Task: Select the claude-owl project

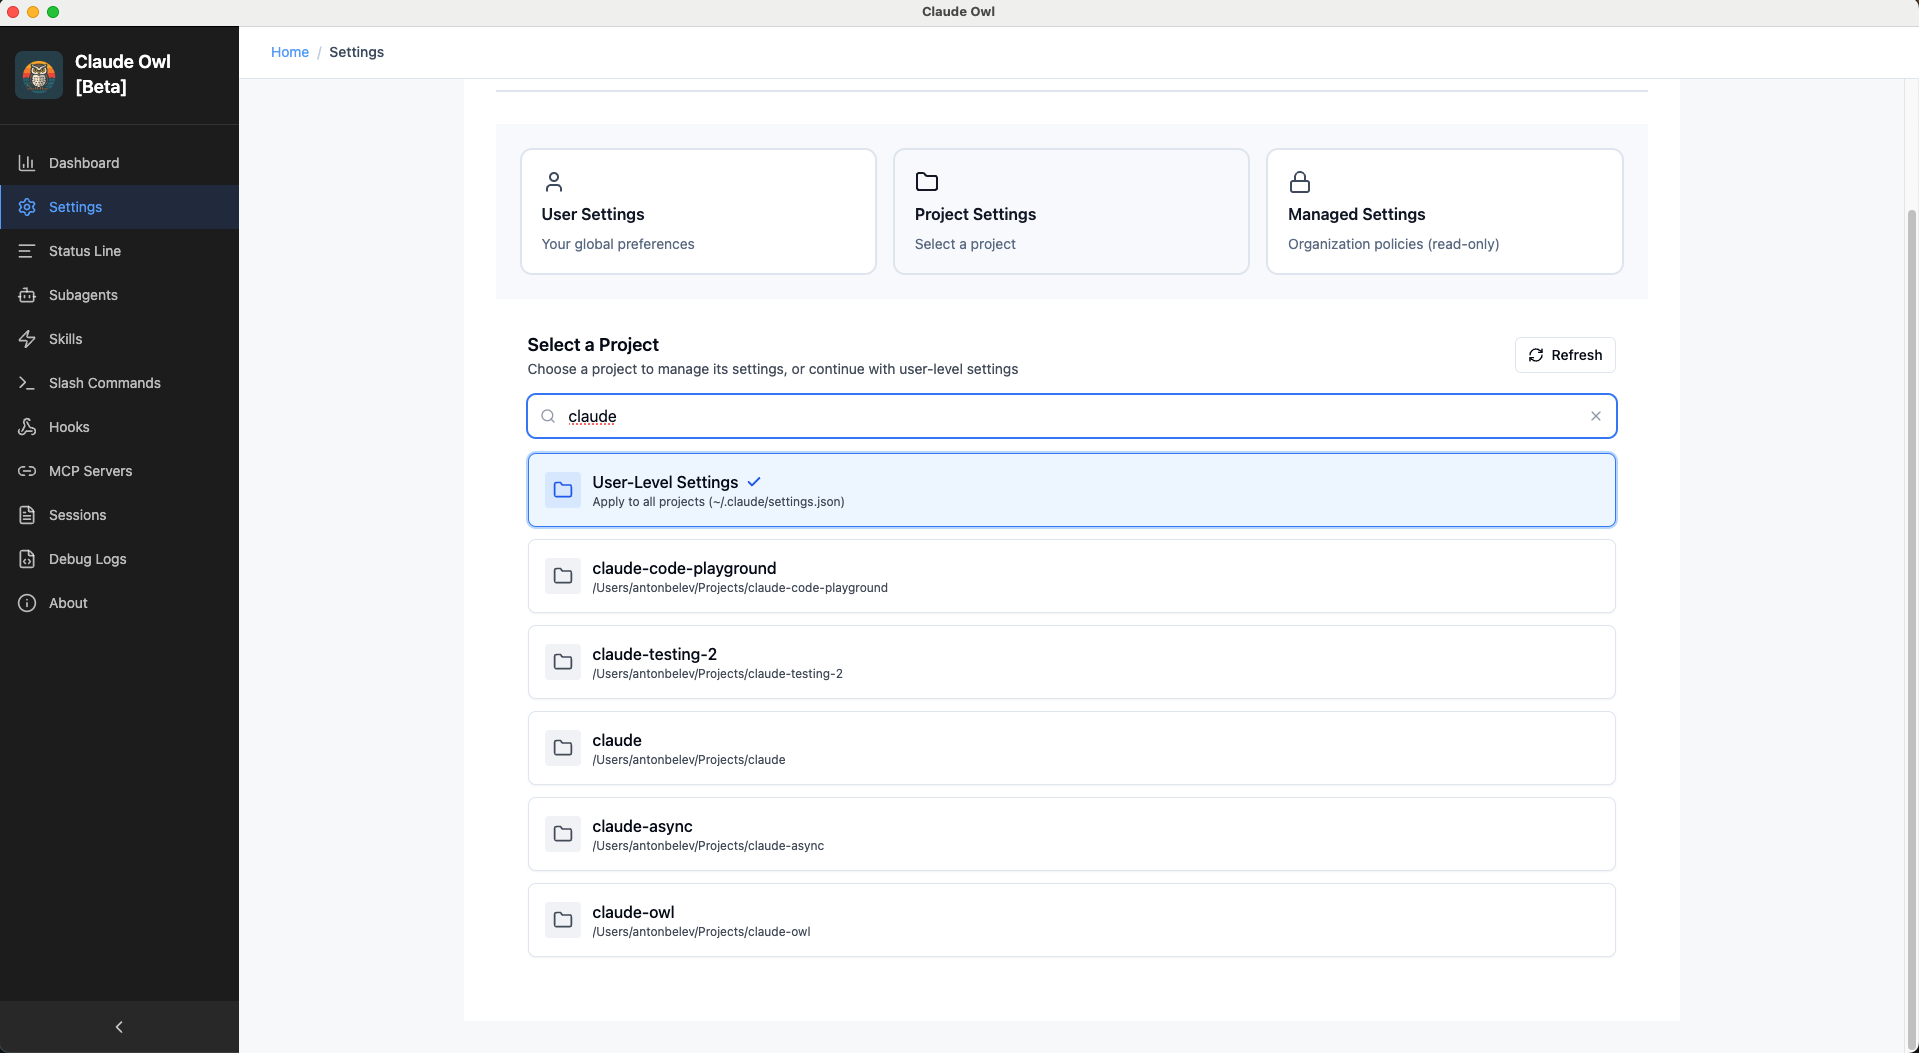Action: point(1070,919)
